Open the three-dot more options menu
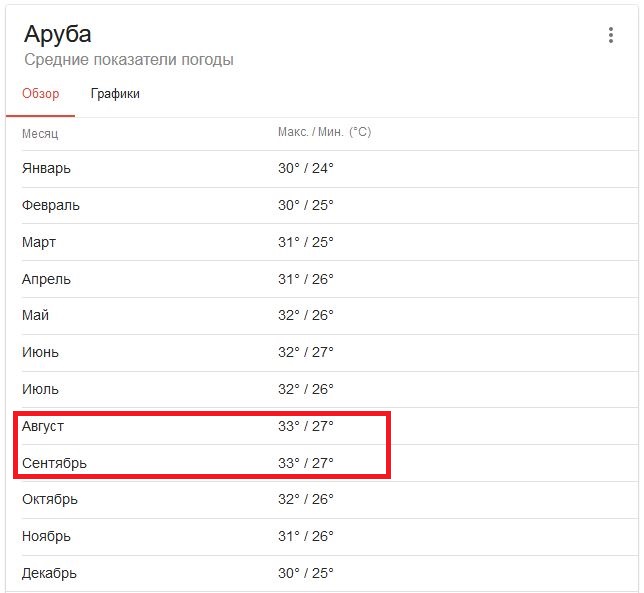644x593 pixels. [611, 35]
